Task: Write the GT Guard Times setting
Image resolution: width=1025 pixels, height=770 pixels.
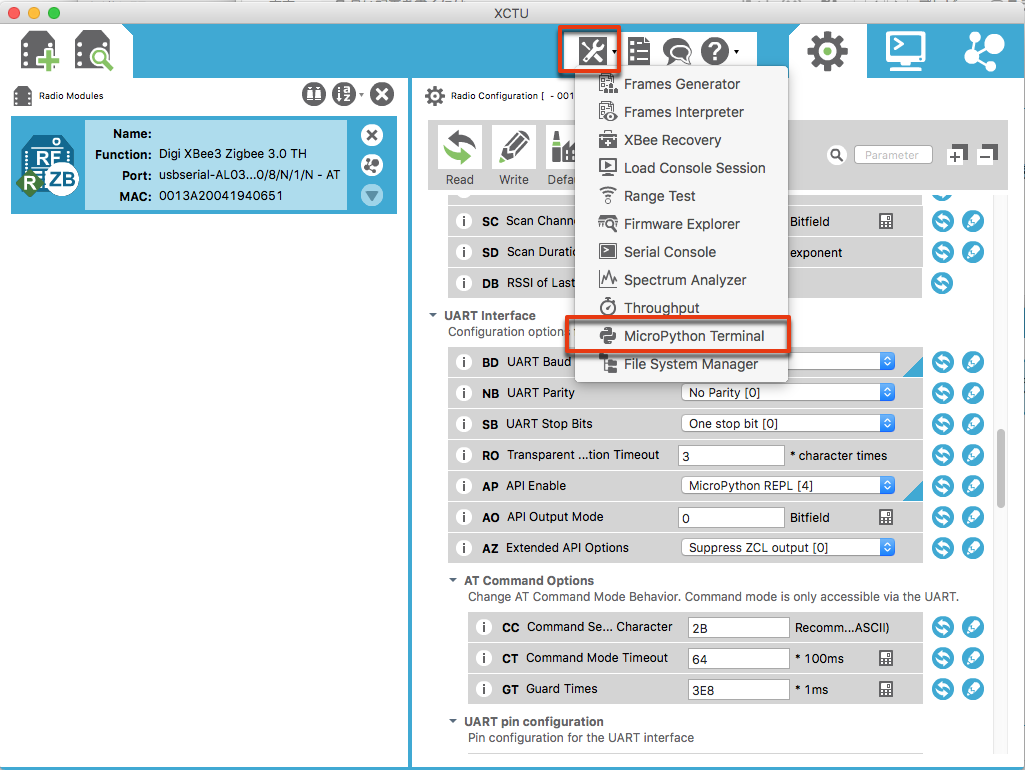Action: 973,689
